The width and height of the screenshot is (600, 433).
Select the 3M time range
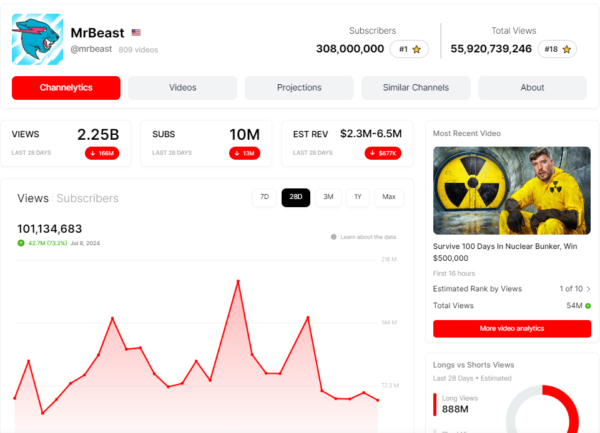(328, 197)
